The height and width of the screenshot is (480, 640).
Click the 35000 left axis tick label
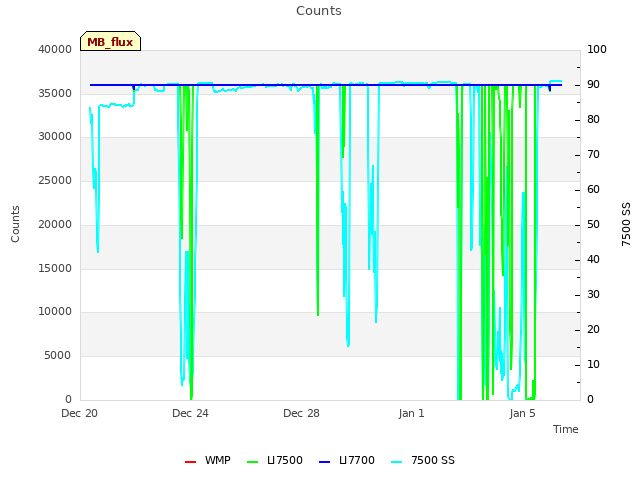(55, 93)
